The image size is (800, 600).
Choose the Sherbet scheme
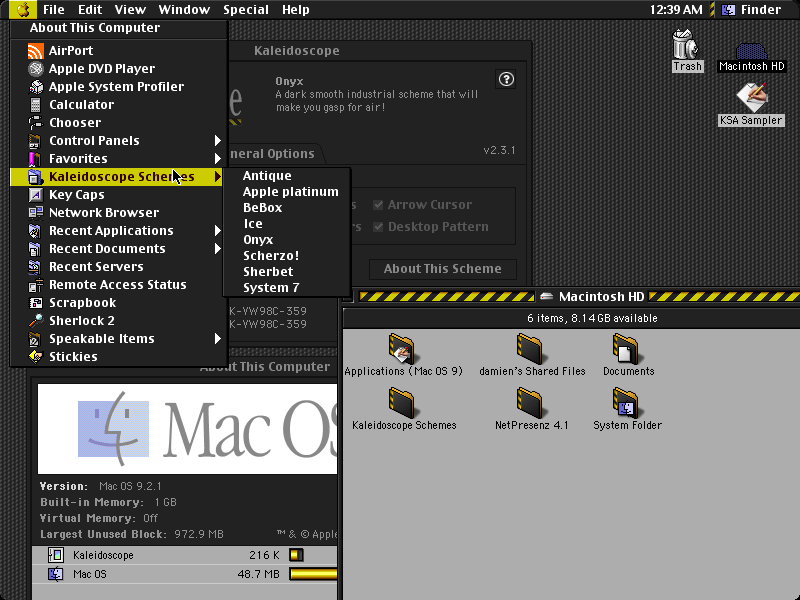tap(287, 271)
